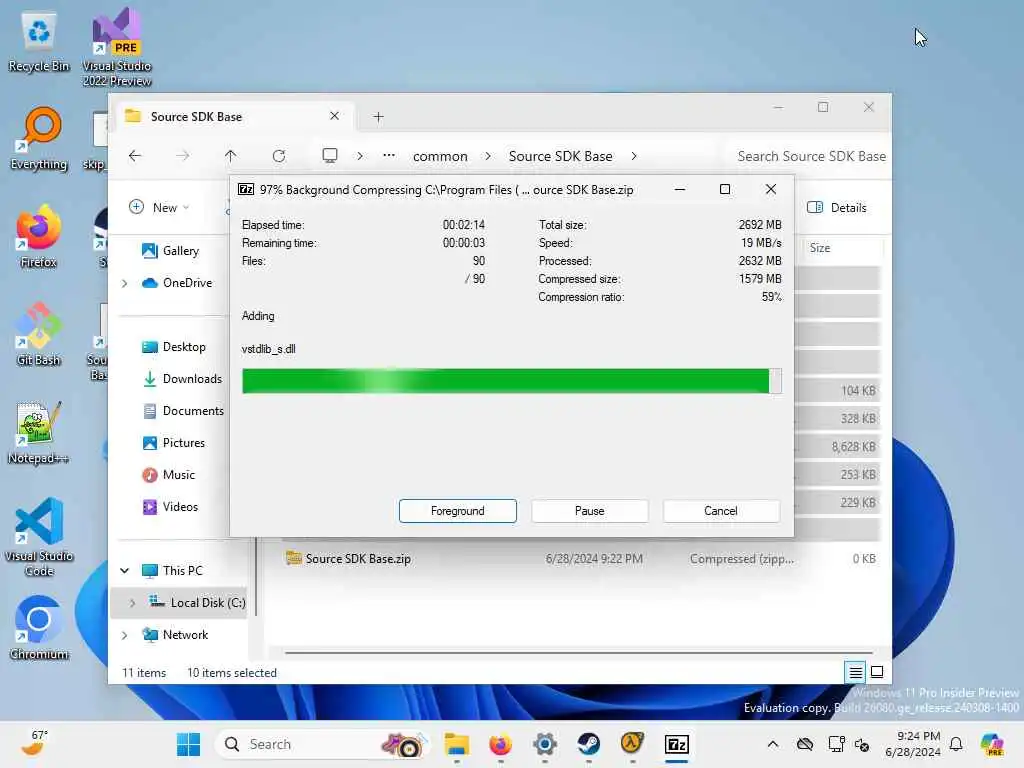Toggle the Details pane
1024x768 pixels.
[837, 208]
